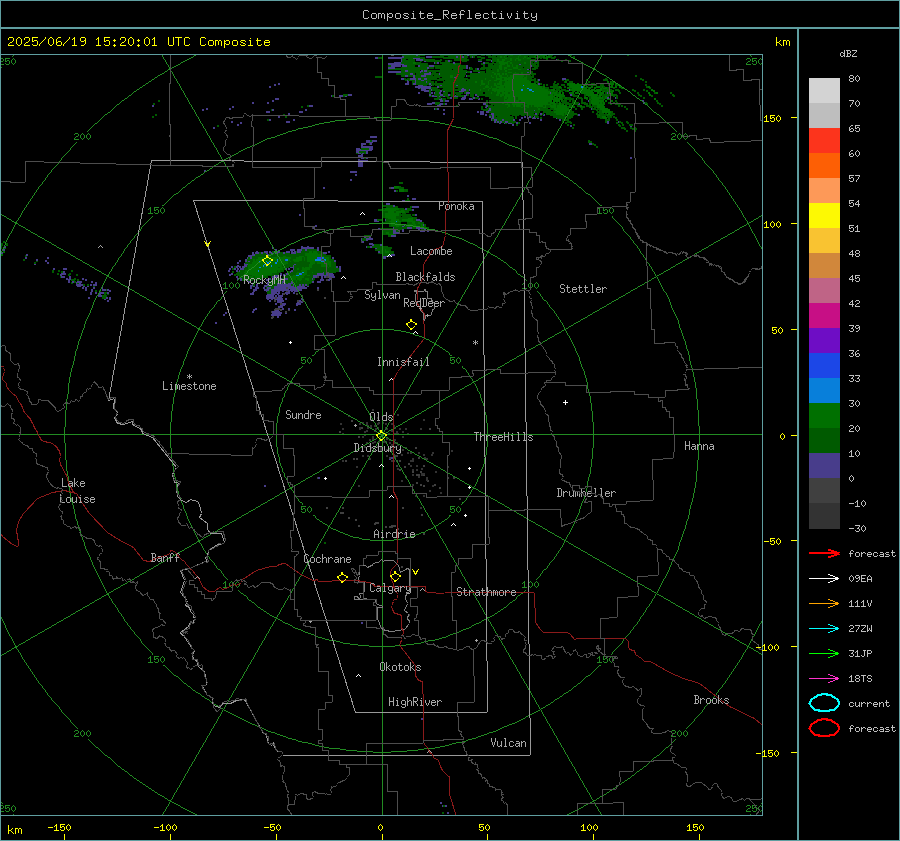Click the Lake Louise label
The image size is (900, 841).
pos(77,491)
